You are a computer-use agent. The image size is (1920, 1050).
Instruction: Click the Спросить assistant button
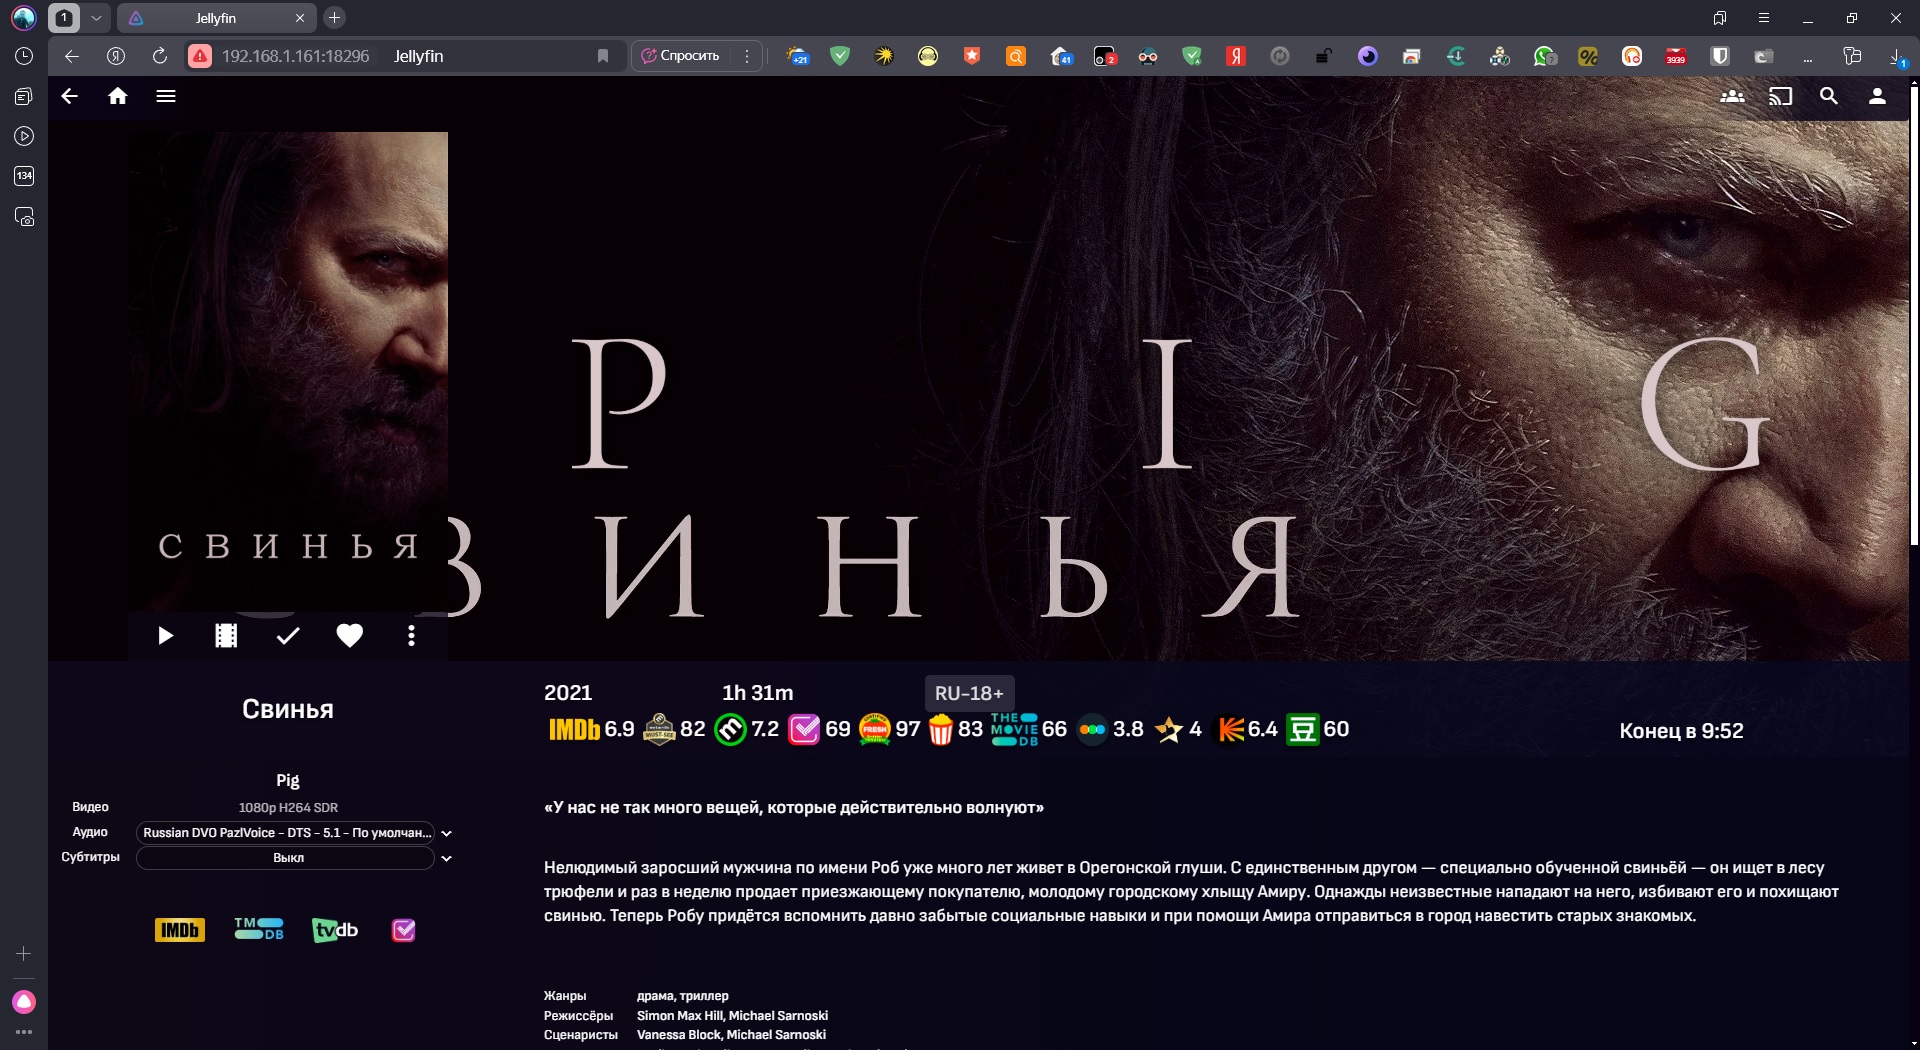(681, 56)
